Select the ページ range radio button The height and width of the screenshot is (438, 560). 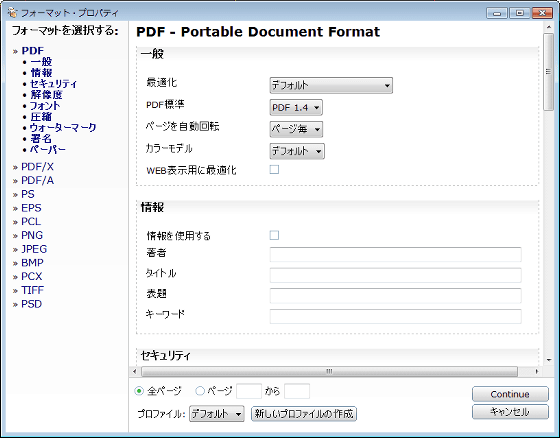200,391
